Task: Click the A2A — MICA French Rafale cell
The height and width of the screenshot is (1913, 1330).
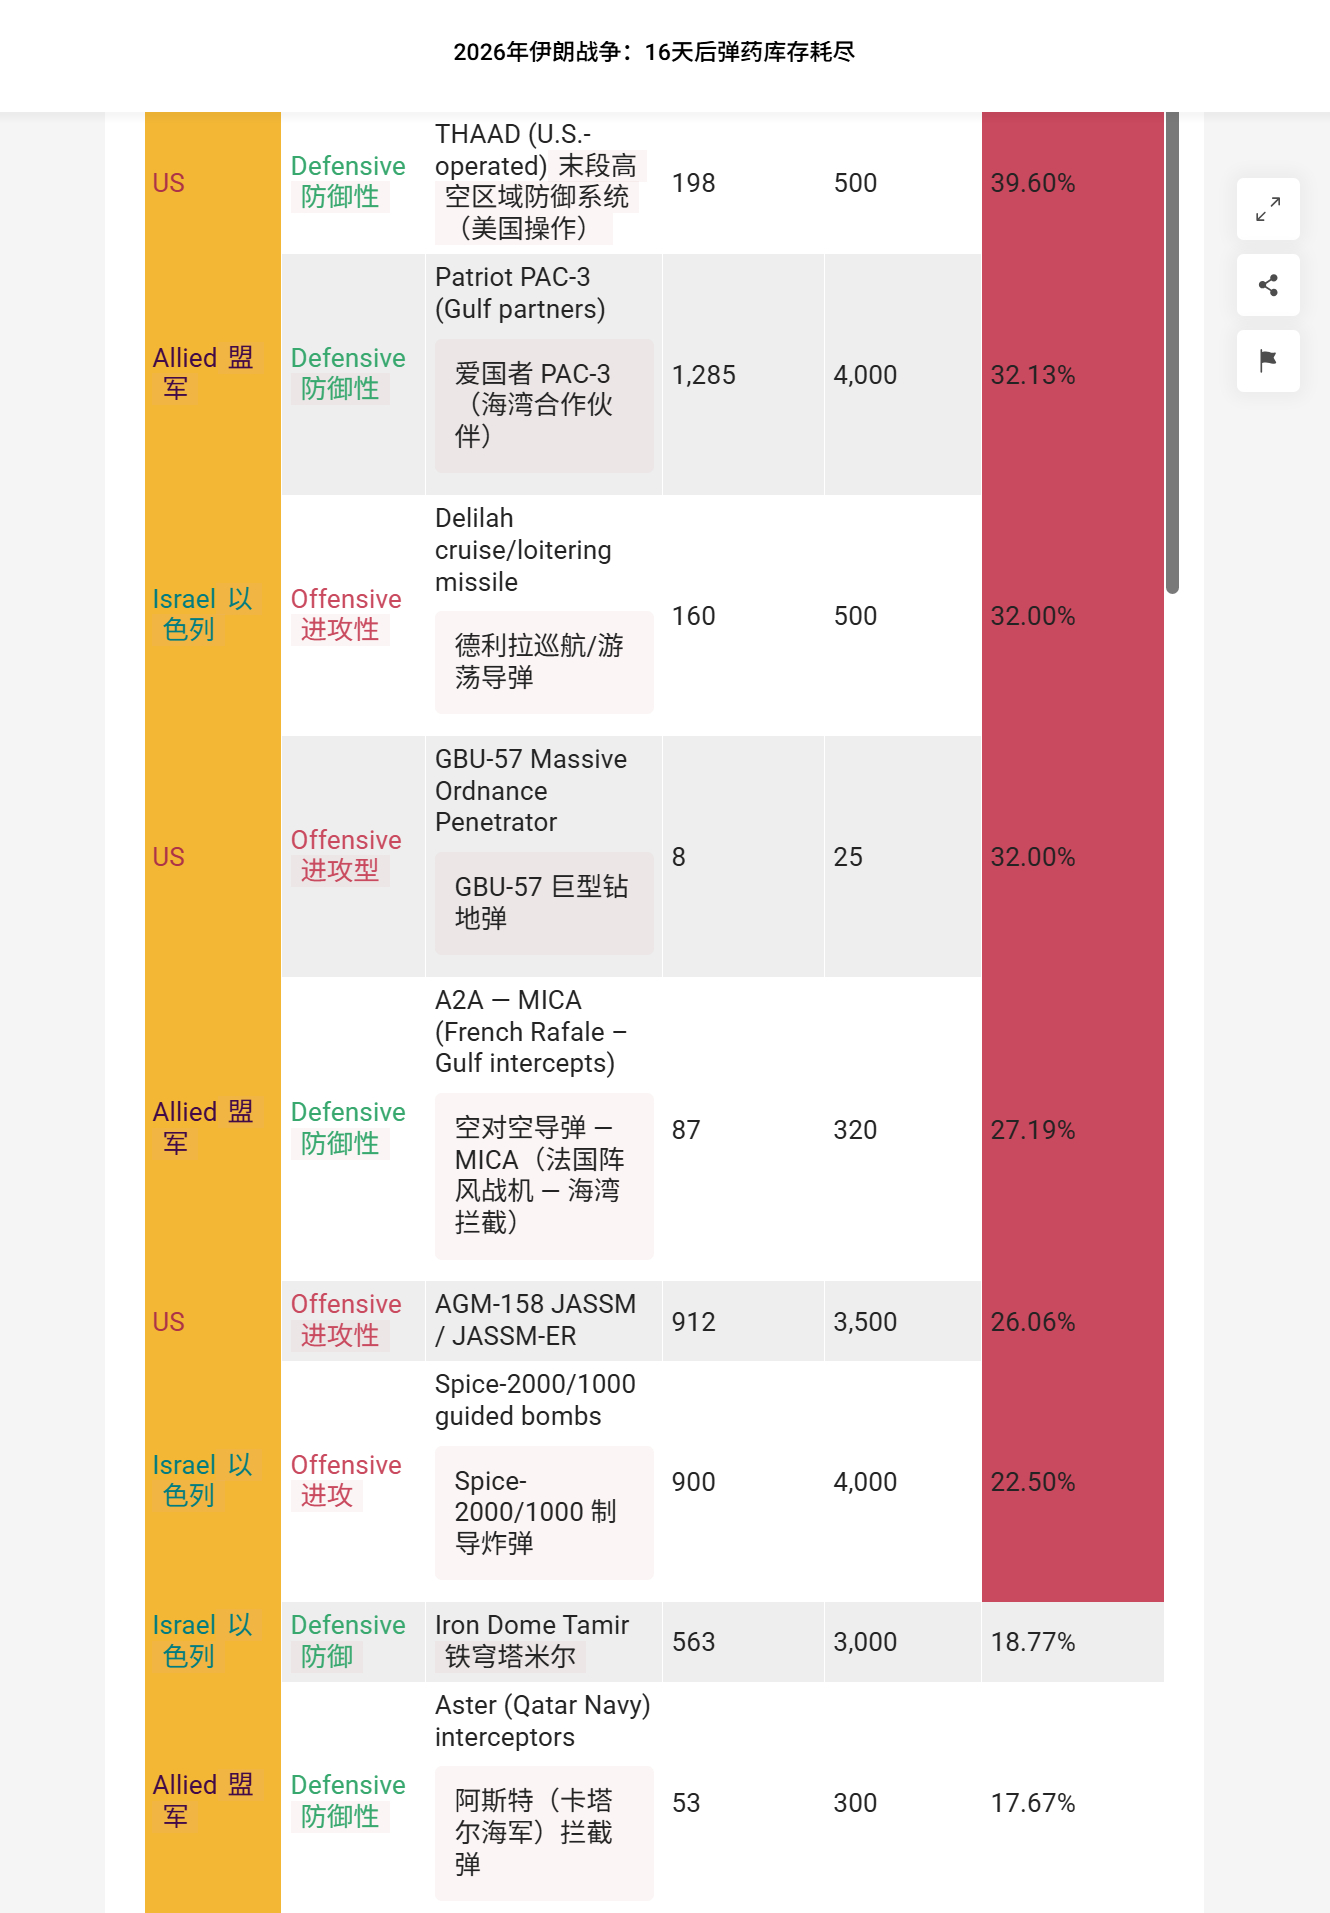Action: click(x=544, y=1129)
